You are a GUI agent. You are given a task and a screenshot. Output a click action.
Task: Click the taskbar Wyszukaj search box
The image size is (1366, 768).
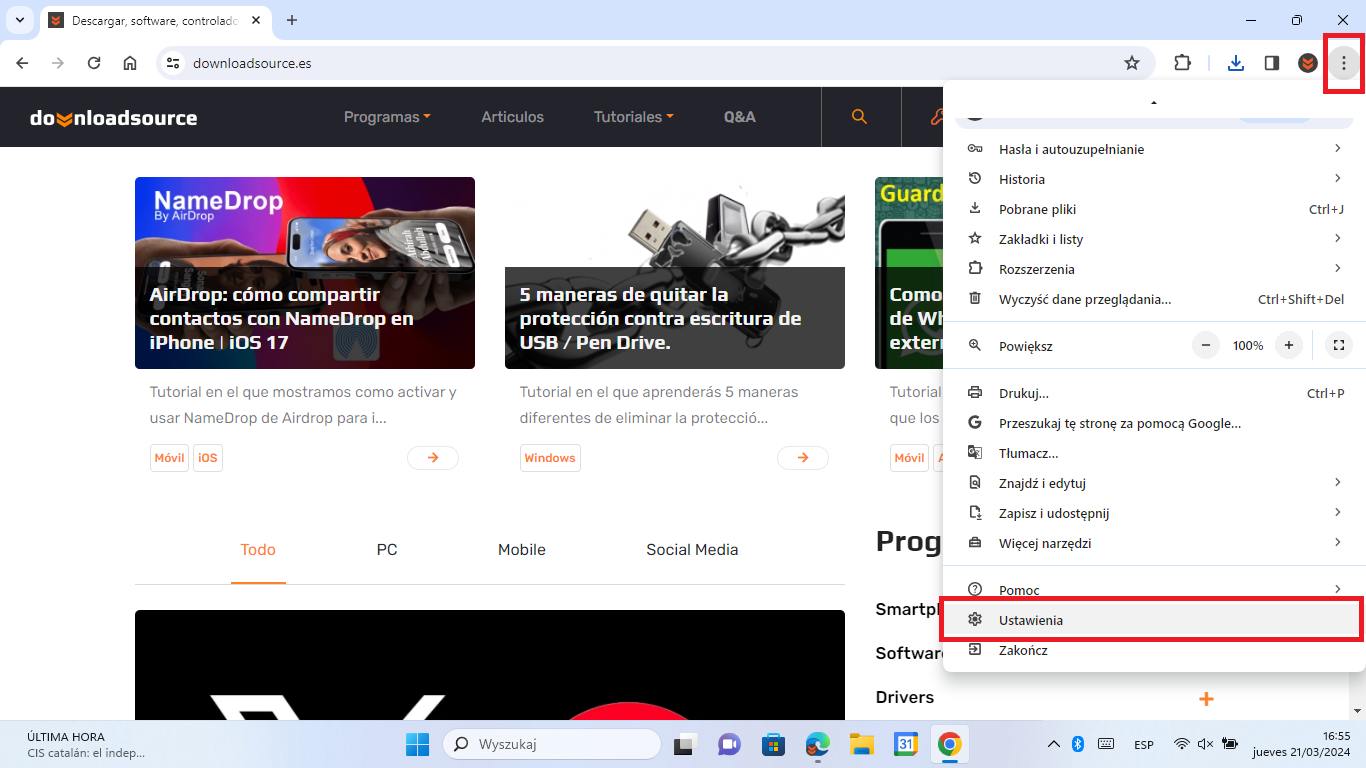551,744
